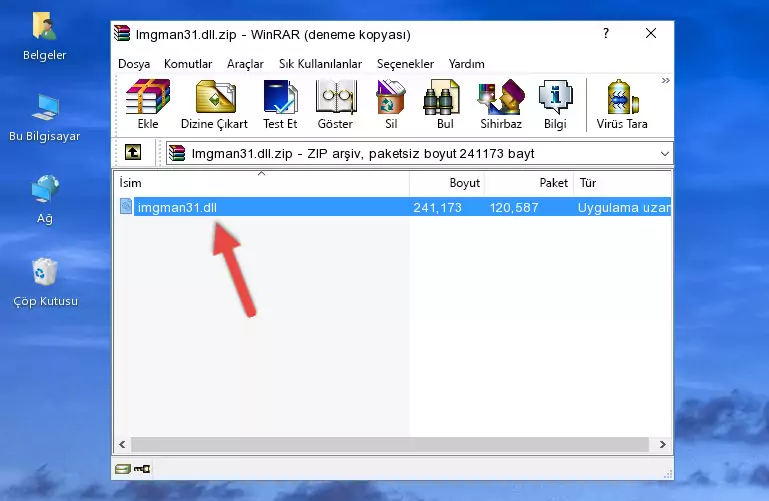Click the drive icon in status bar
The image size is (769, 501).
point(123,469)
